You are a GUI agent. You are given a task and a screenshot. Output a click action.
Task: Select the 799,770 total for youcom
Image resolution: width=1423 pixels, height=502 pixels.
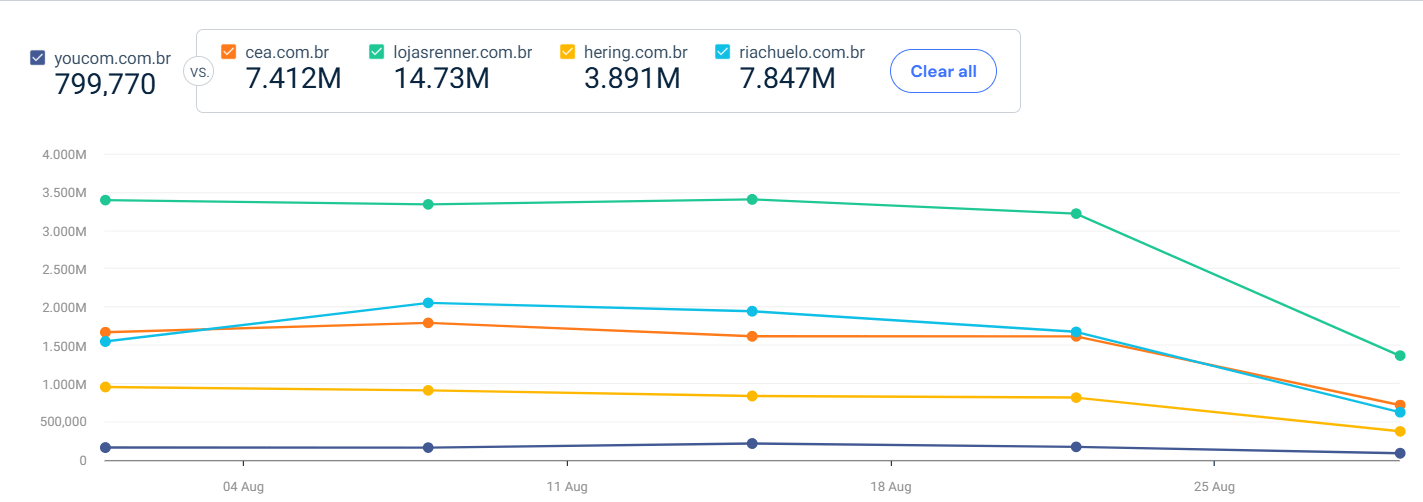(x=105, y=84)
